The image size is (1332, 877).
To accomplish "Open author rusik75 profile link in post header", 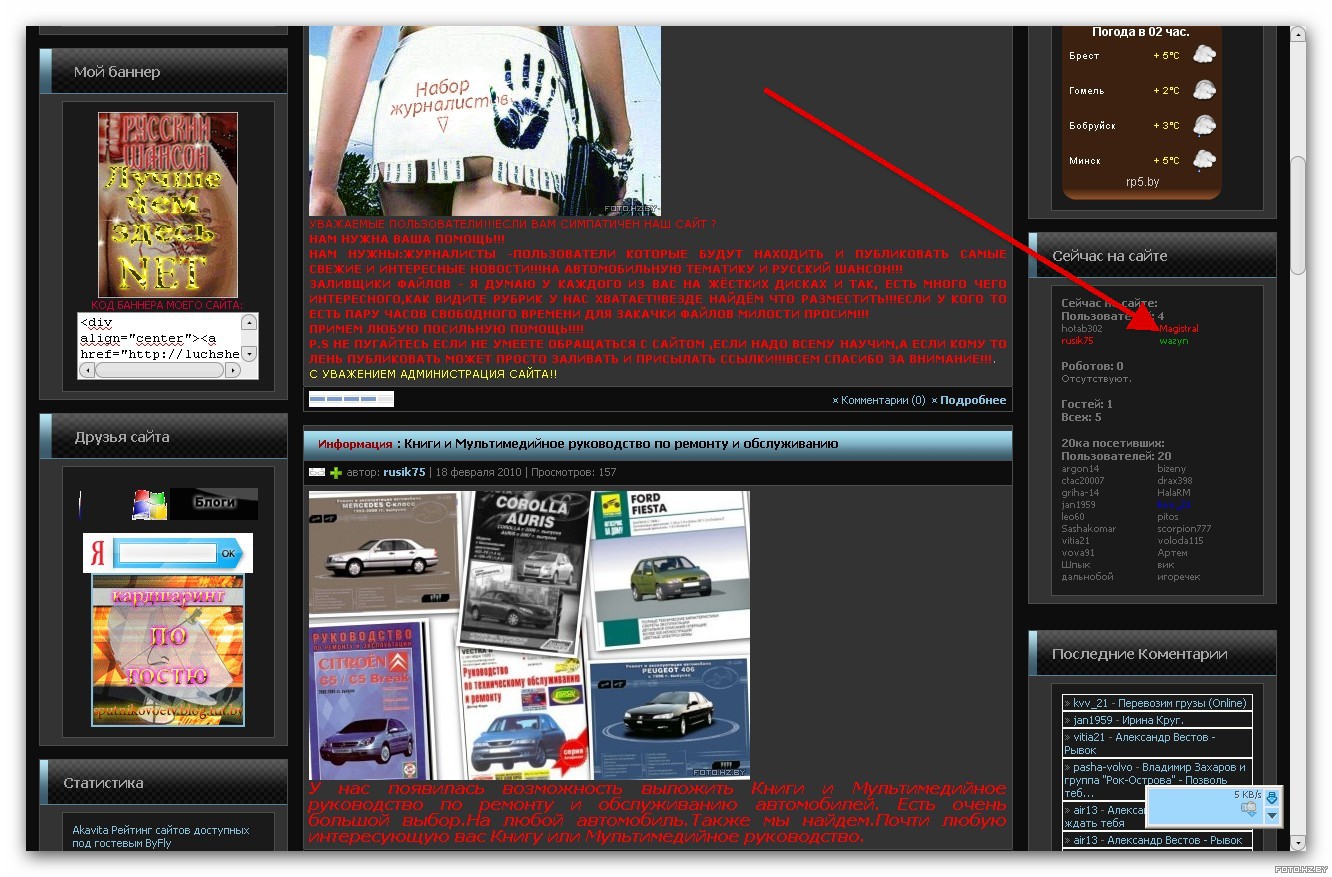I will point(404,472).
